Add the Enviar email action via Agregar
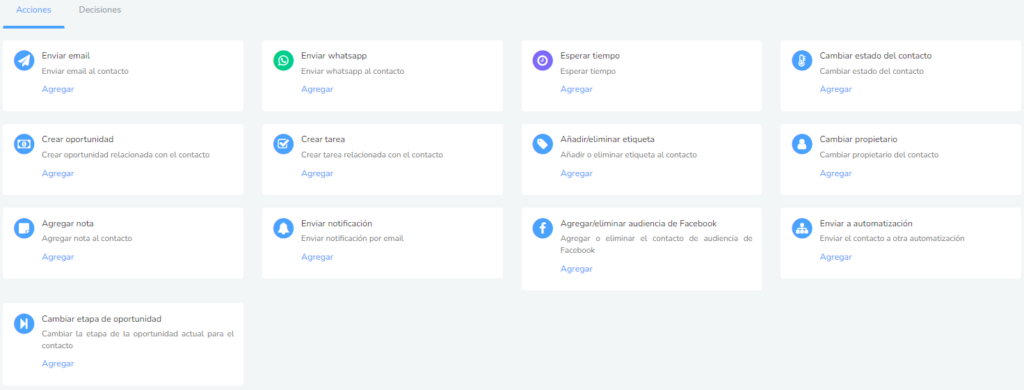Screen dimensions: 1024x390 click(58, 89)
